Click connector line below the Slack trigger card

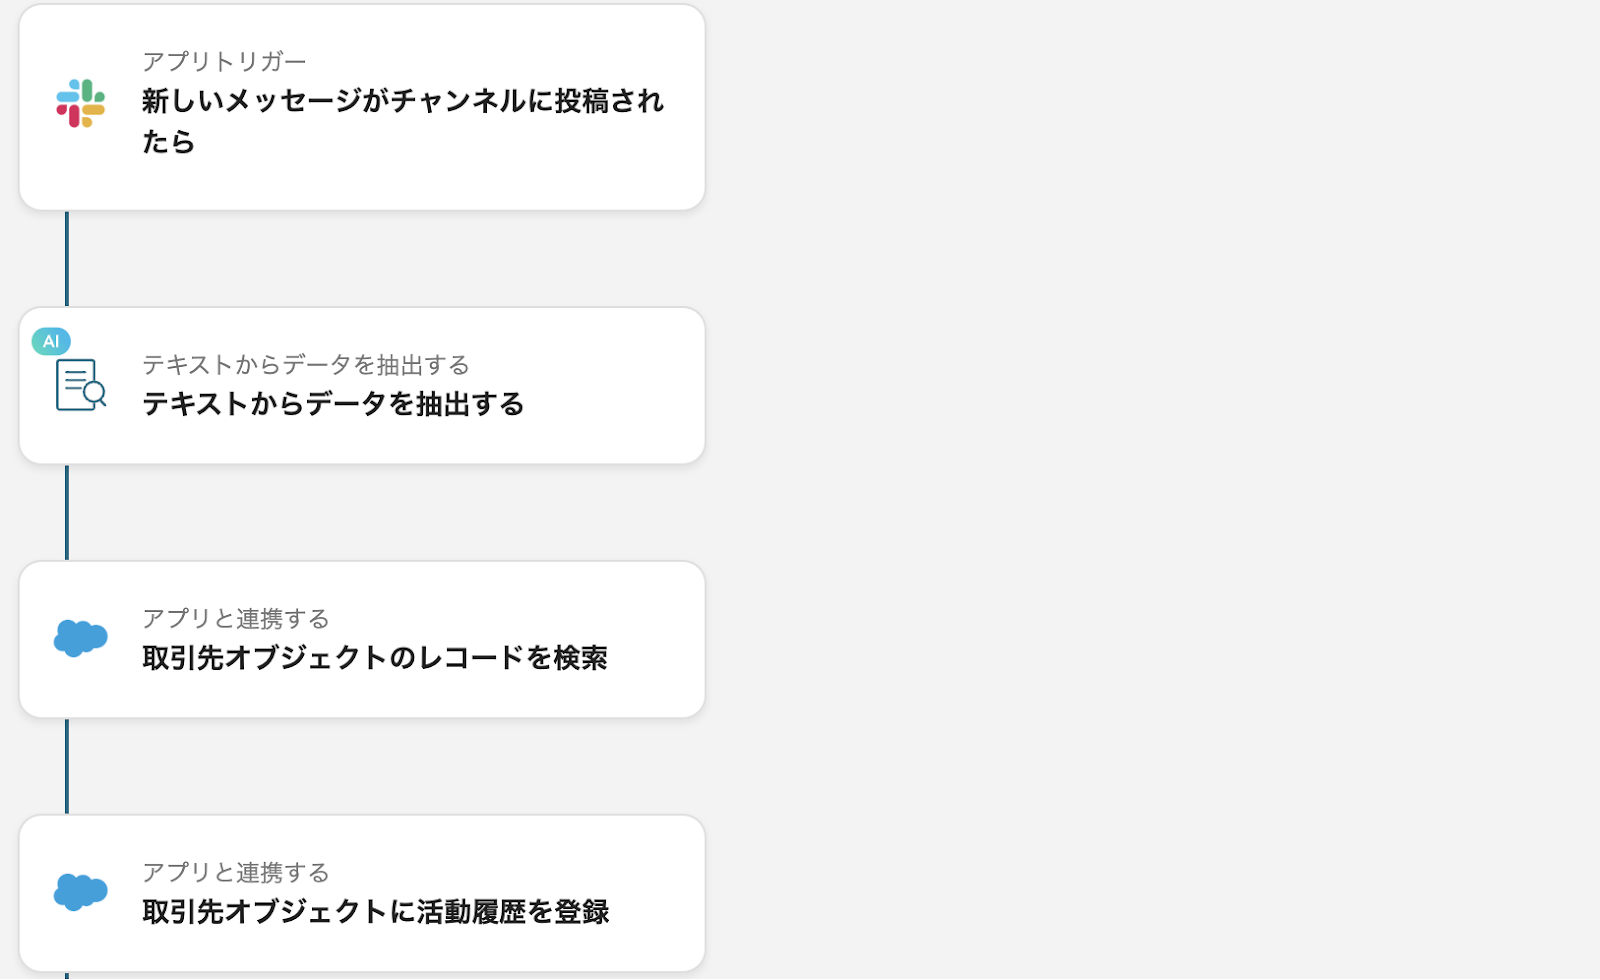[x=67, y=258]
